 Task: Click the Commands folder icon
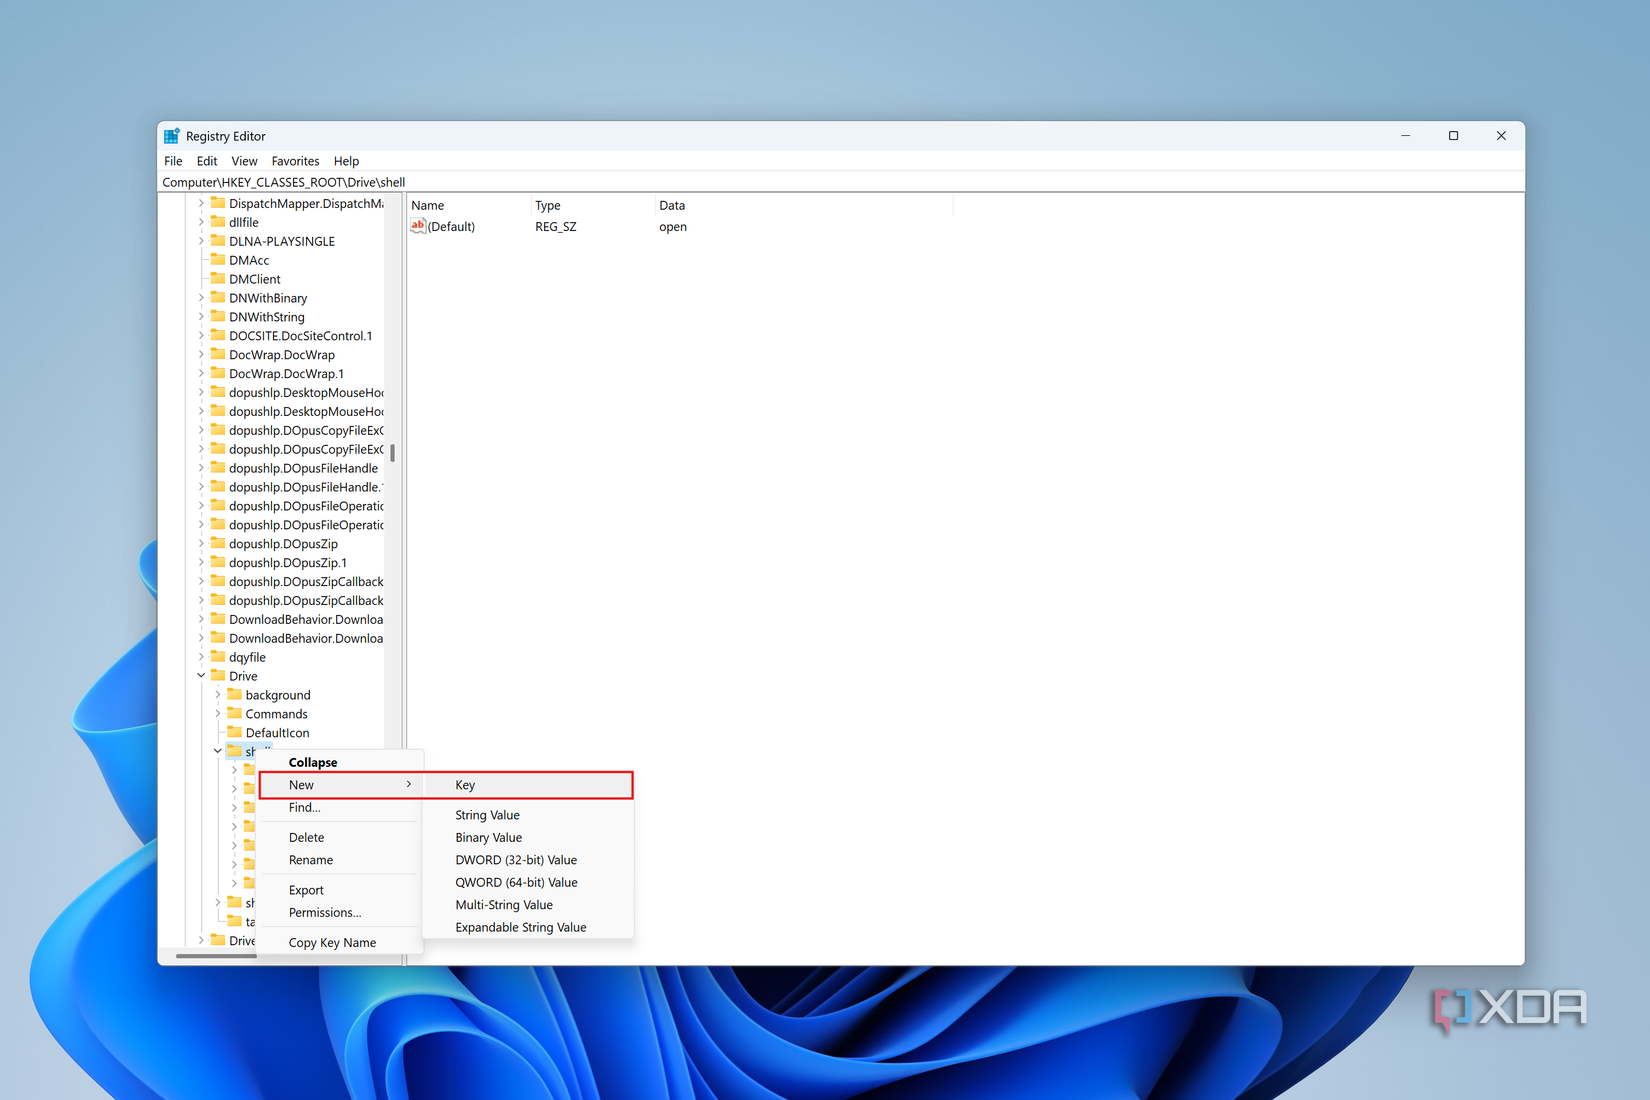235,713
